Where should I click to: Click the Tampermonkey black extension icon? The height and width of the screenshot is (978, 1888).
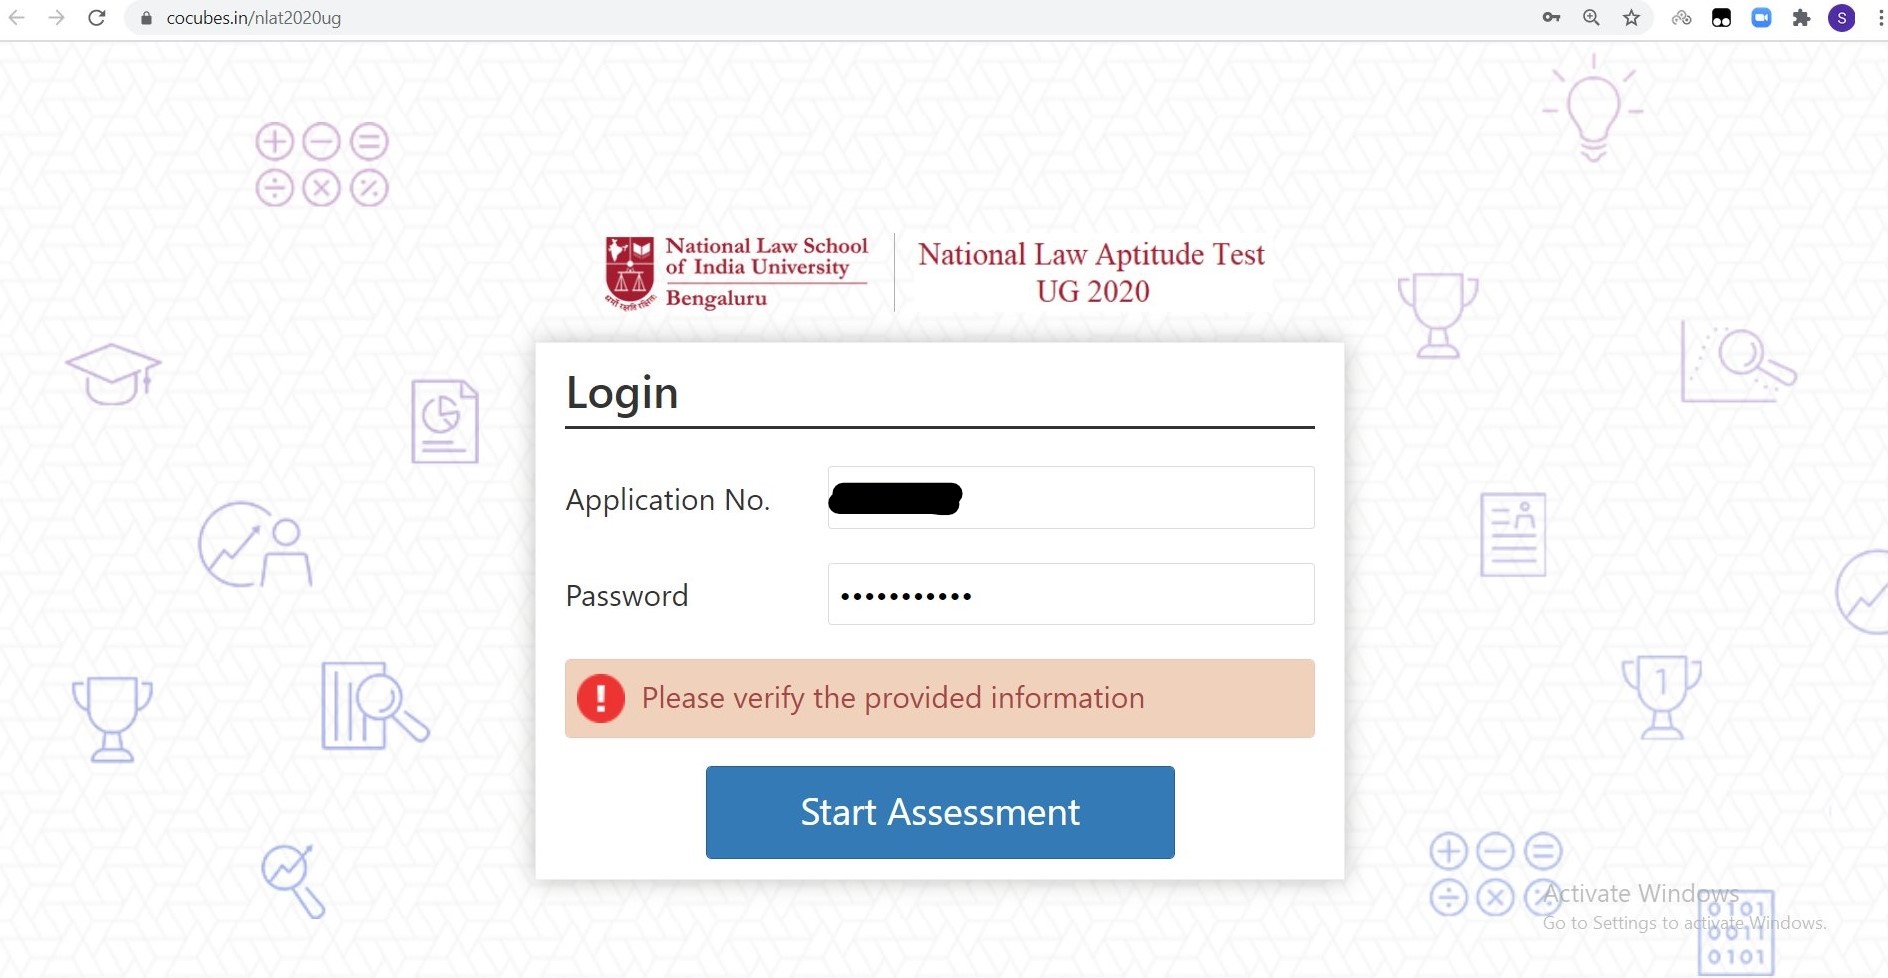tap(1721, 18)
